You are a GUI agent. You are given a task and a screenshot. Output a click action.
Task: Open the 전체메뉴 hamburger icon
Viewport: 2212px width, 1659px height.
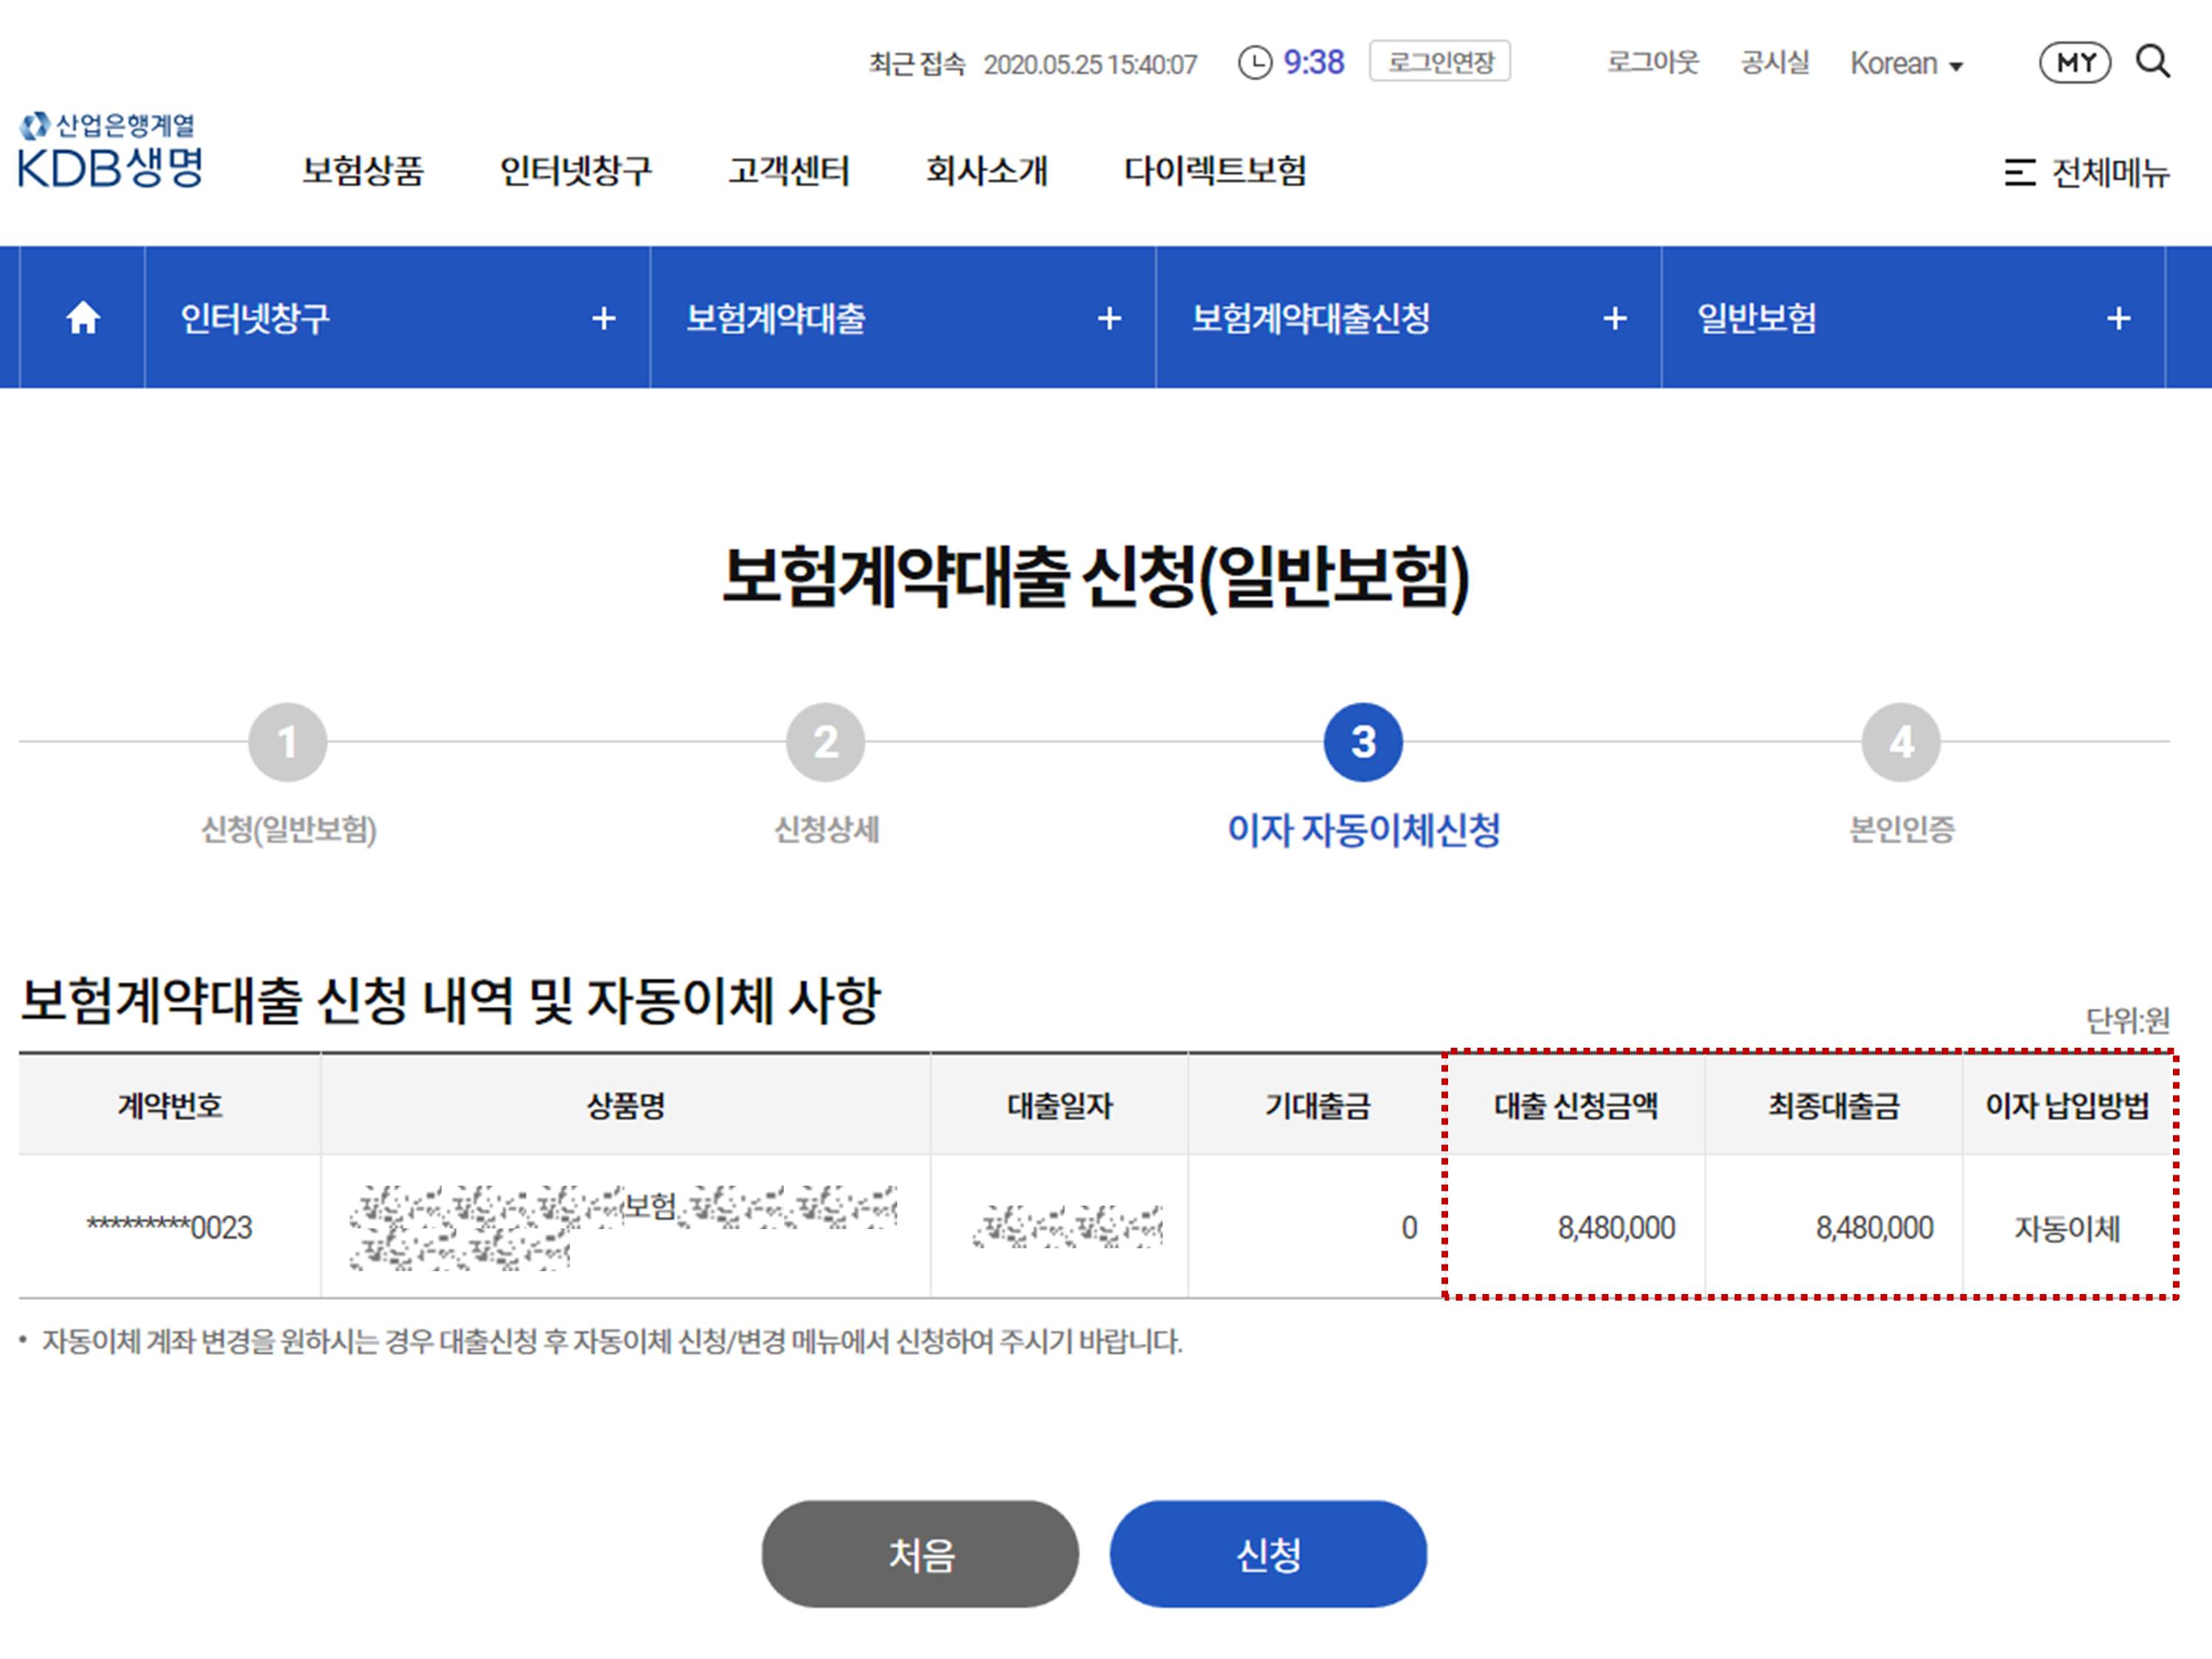pyautogui.click(x=2019, y=172)
